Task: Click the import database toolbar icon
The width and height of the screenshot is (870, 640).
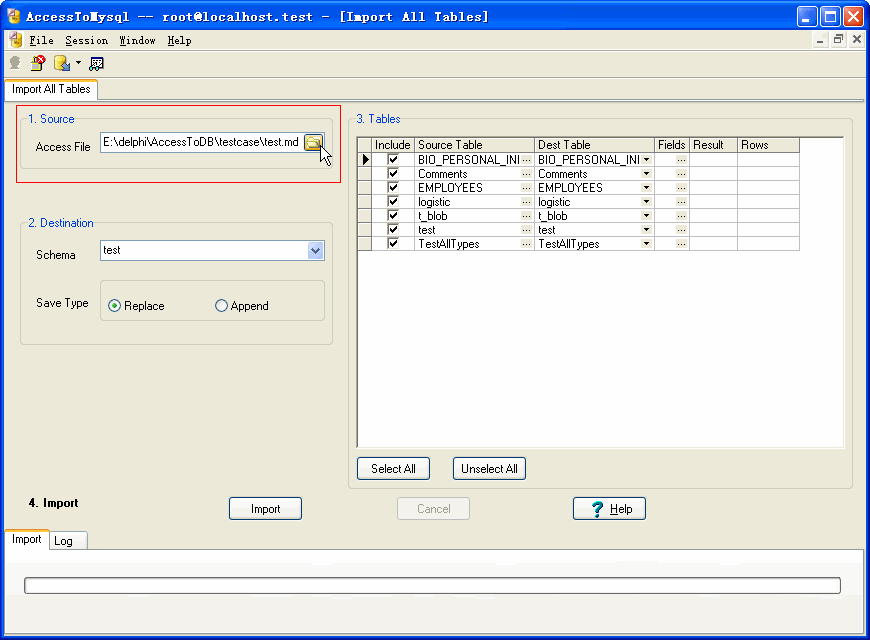Action: [62, 63]
